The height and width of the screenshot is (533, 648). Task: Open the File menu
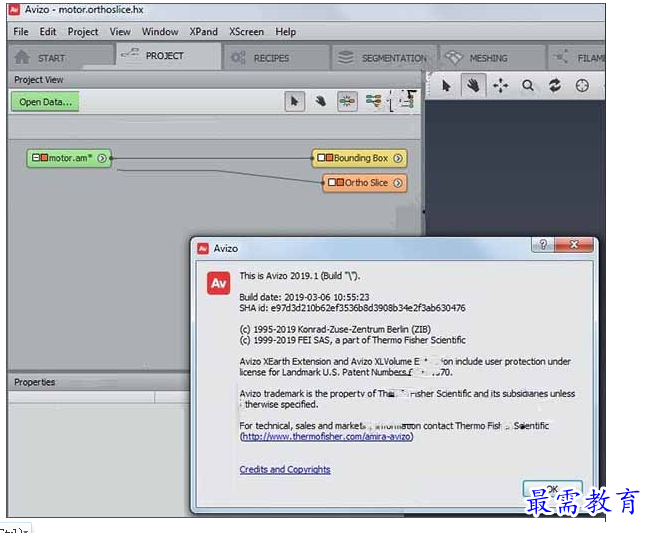tap(21, 32)
